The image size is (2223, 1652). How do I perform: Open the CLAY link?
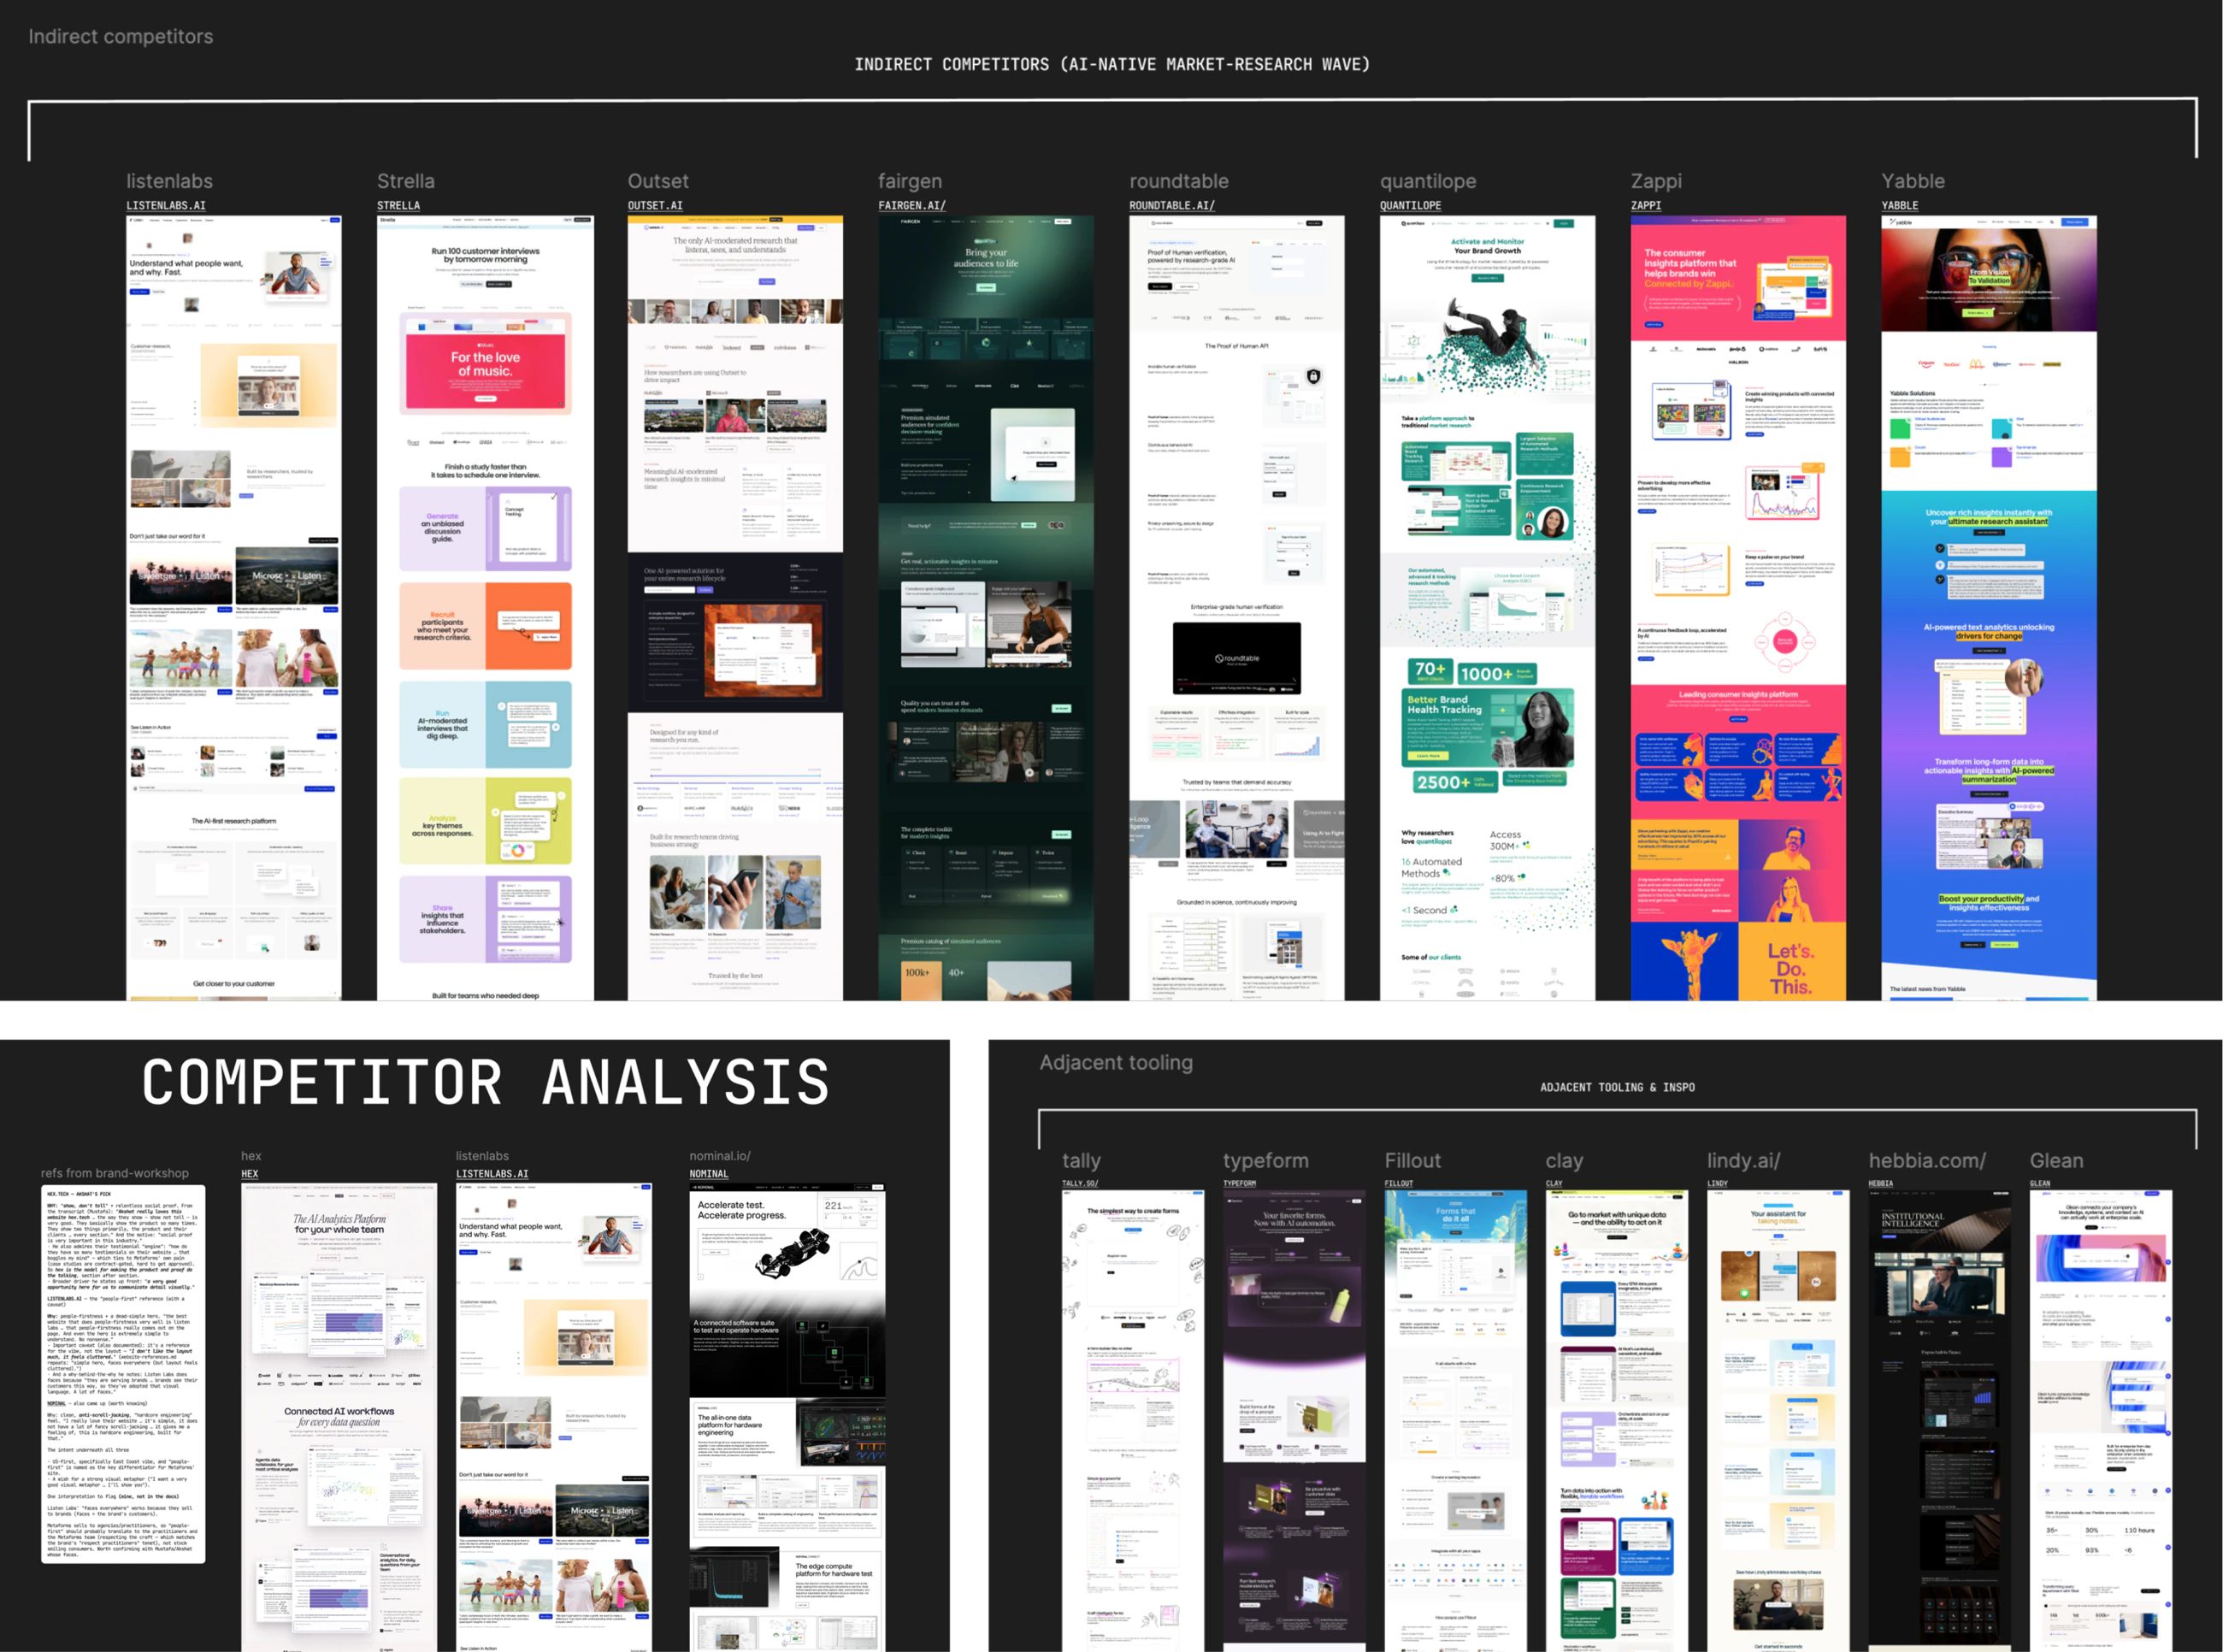pos(1554,1184)
